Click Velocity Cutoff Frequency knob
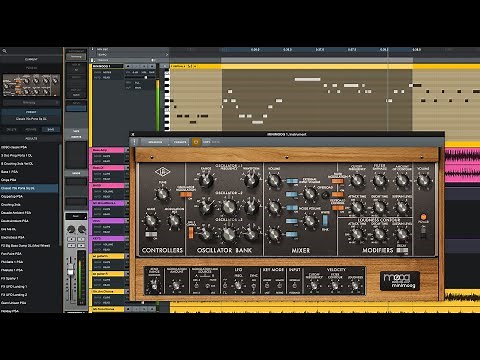This screenshot has width=480, height=360. click(314, 285)
